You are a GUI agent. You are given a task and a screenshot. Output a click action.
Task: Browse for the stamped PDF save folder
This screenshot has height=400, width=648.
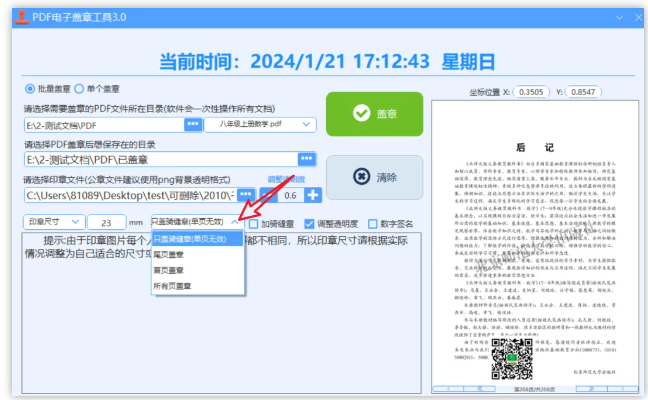click(307, 159)
